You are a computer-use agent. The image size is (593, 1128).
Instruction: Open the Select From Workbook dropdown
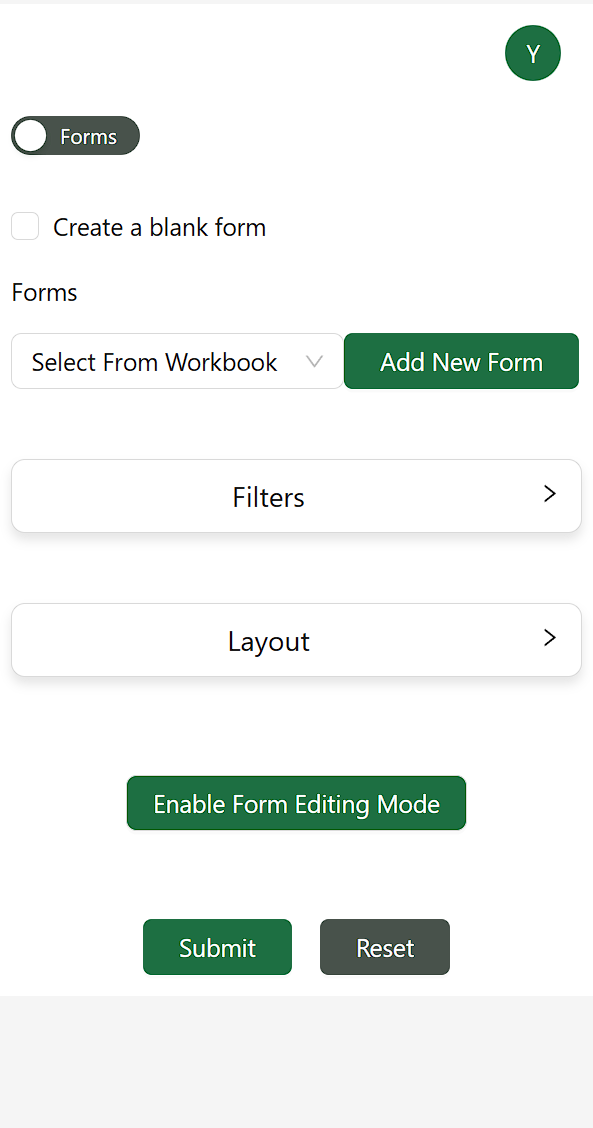(177, 361)
